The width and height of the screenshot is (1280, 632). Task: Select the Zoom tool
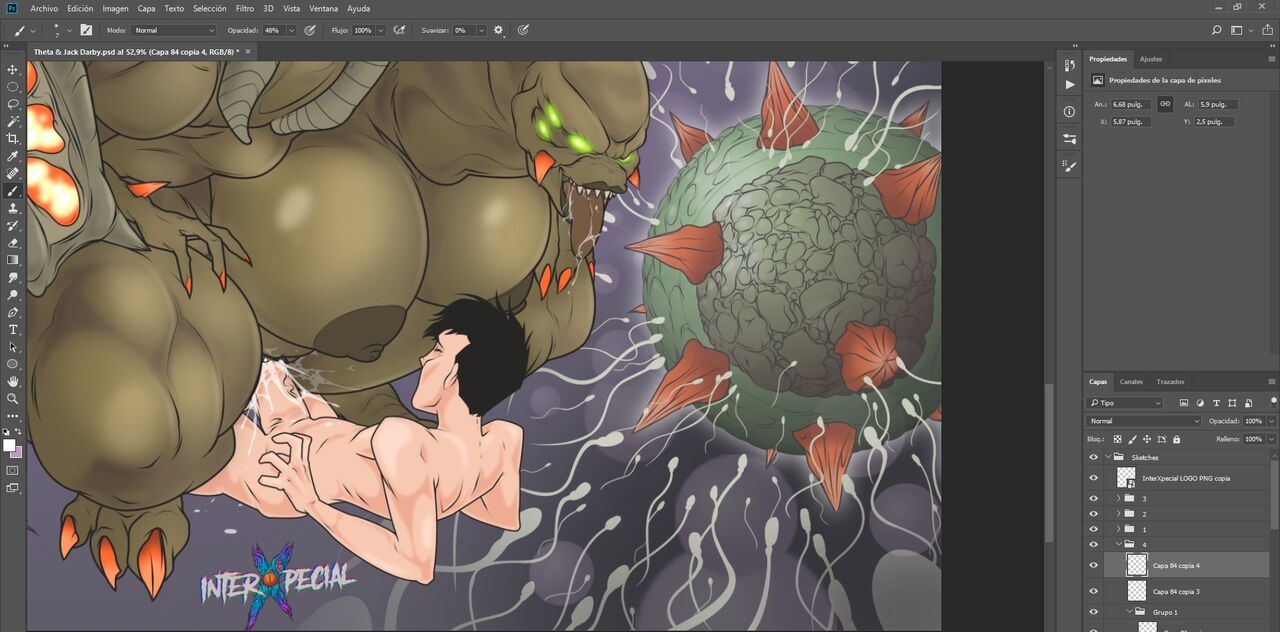(x=13, y=398)
